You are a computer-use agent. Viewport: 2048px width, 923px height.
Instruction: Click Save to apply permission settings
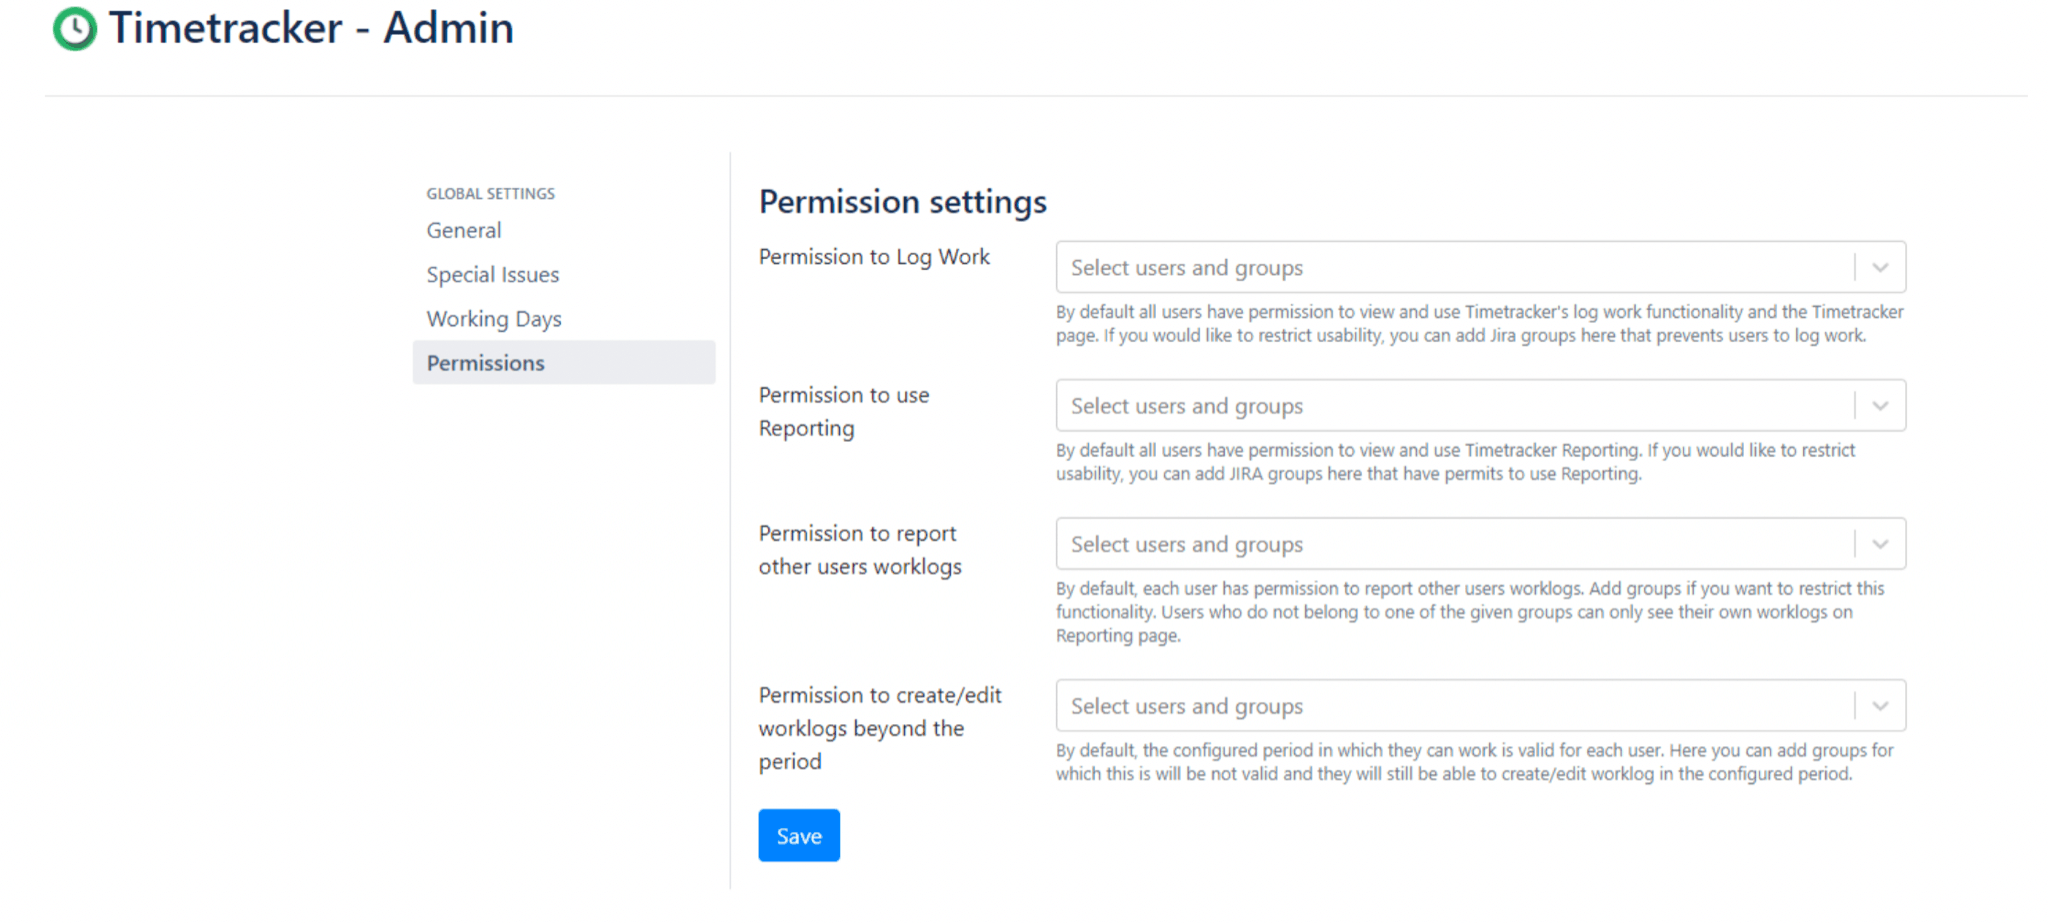point(798,835)
